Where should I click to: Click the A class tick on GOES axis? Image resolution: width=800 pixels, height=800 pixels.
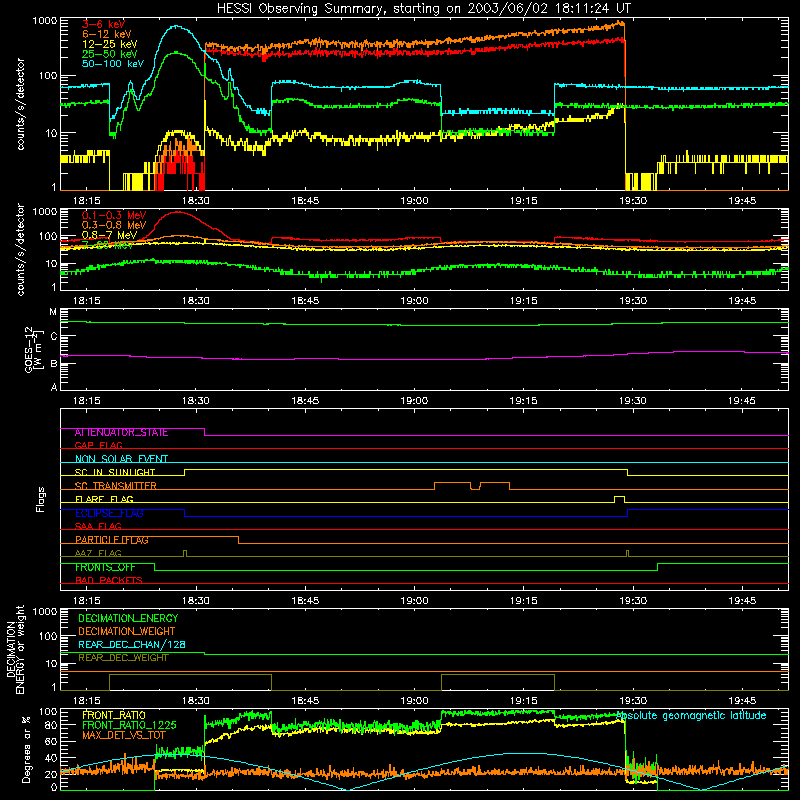point(54,387)
